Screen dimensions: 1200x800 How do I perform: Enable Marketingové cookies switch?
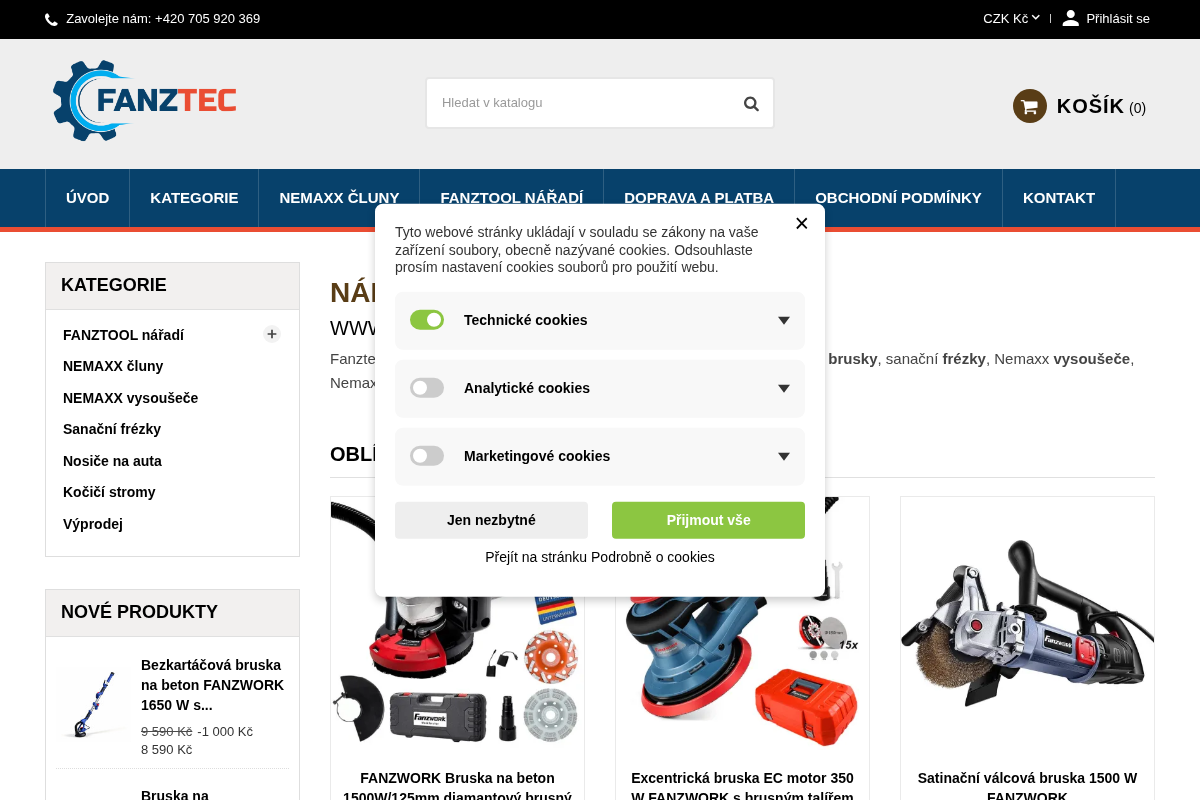click(427, 456)
